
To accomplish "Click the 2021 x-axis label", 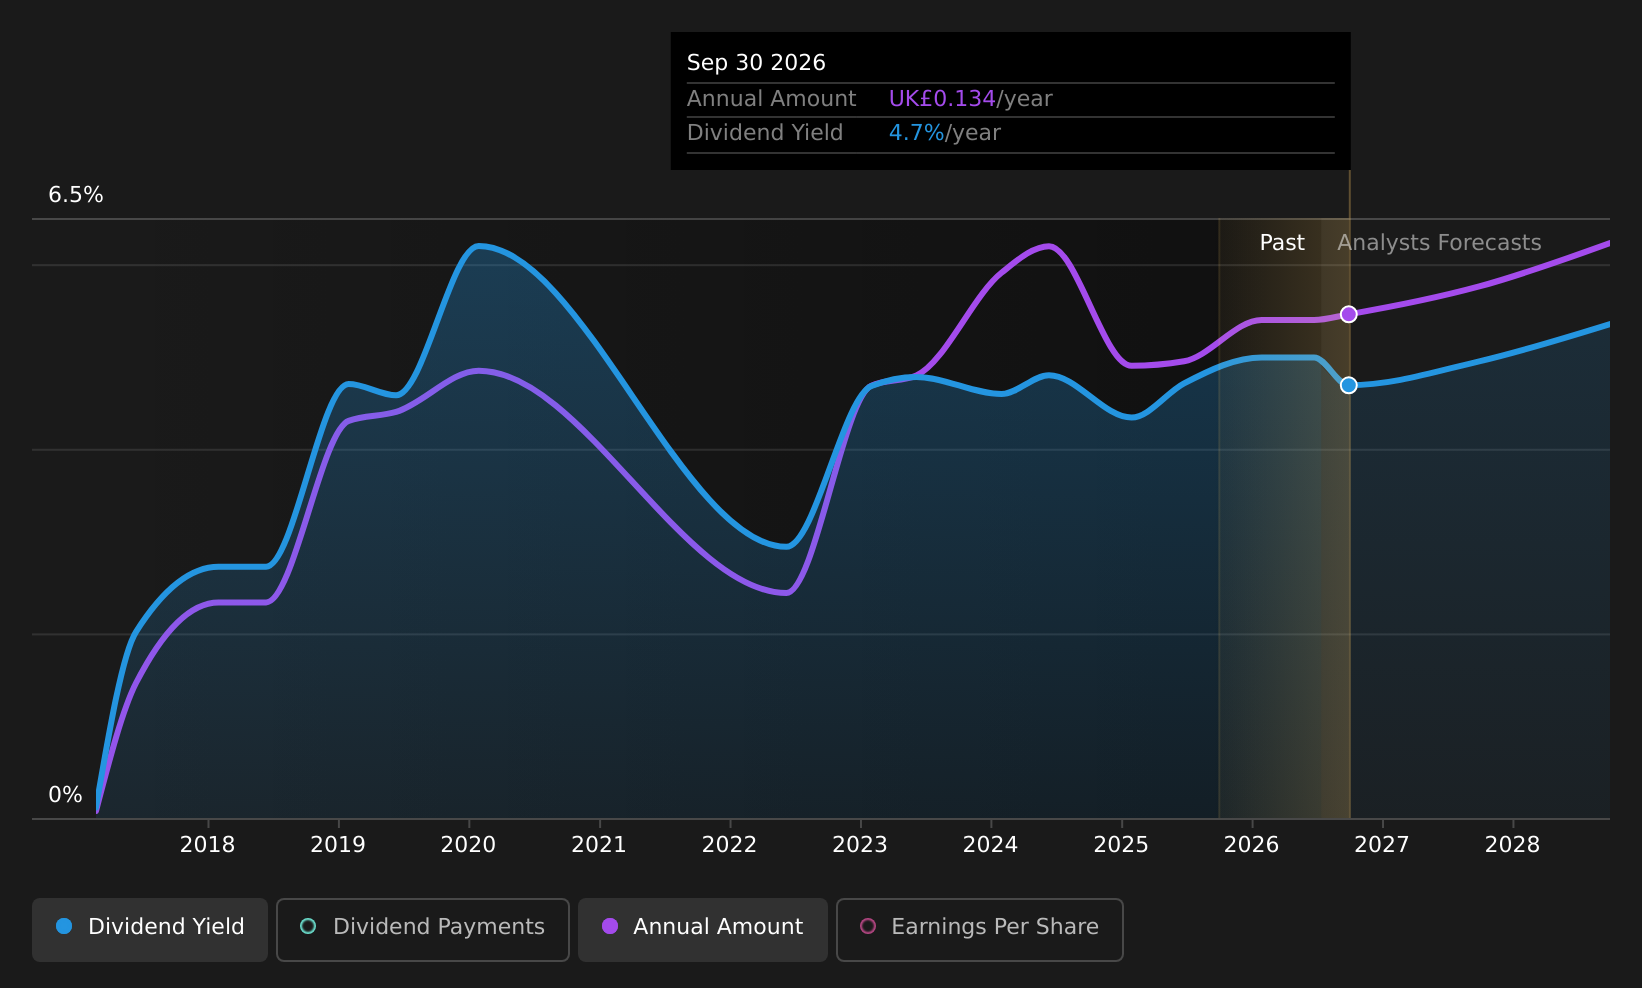I will coord(599,845).
